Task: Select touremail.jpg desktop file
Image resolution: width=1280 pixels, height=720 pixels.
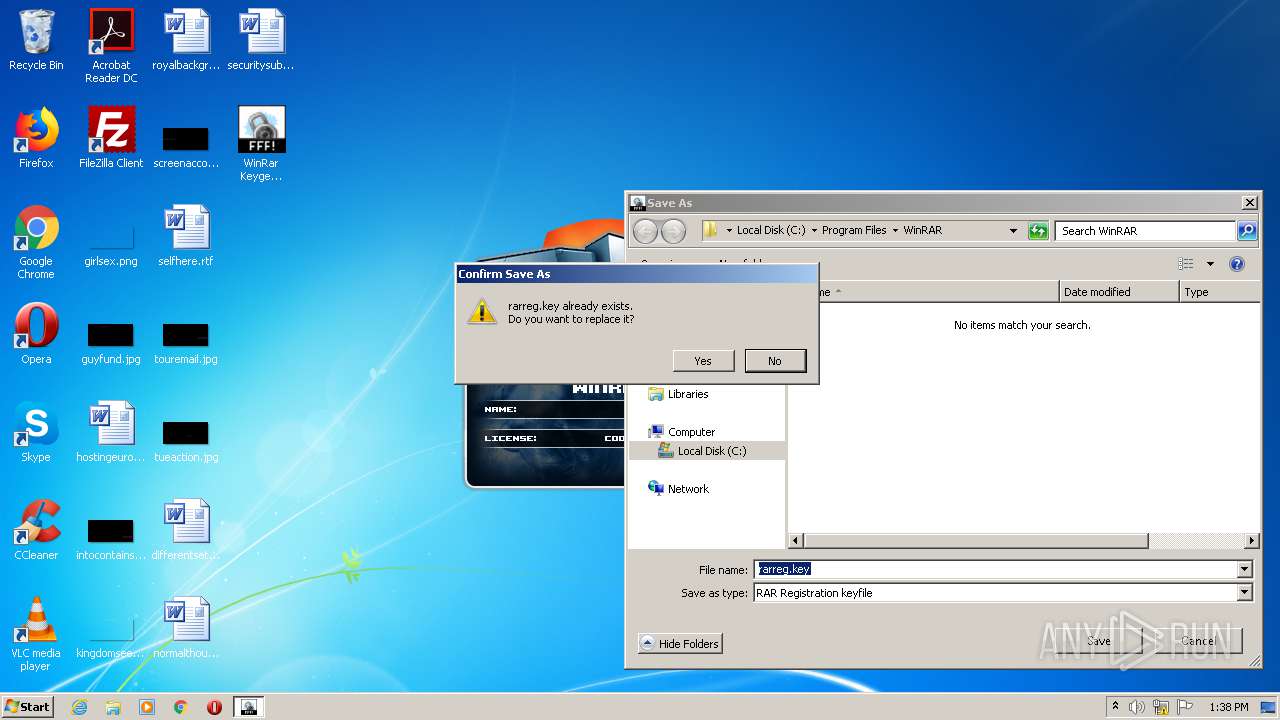Action: pyautogui.click(x=186, y=342)
